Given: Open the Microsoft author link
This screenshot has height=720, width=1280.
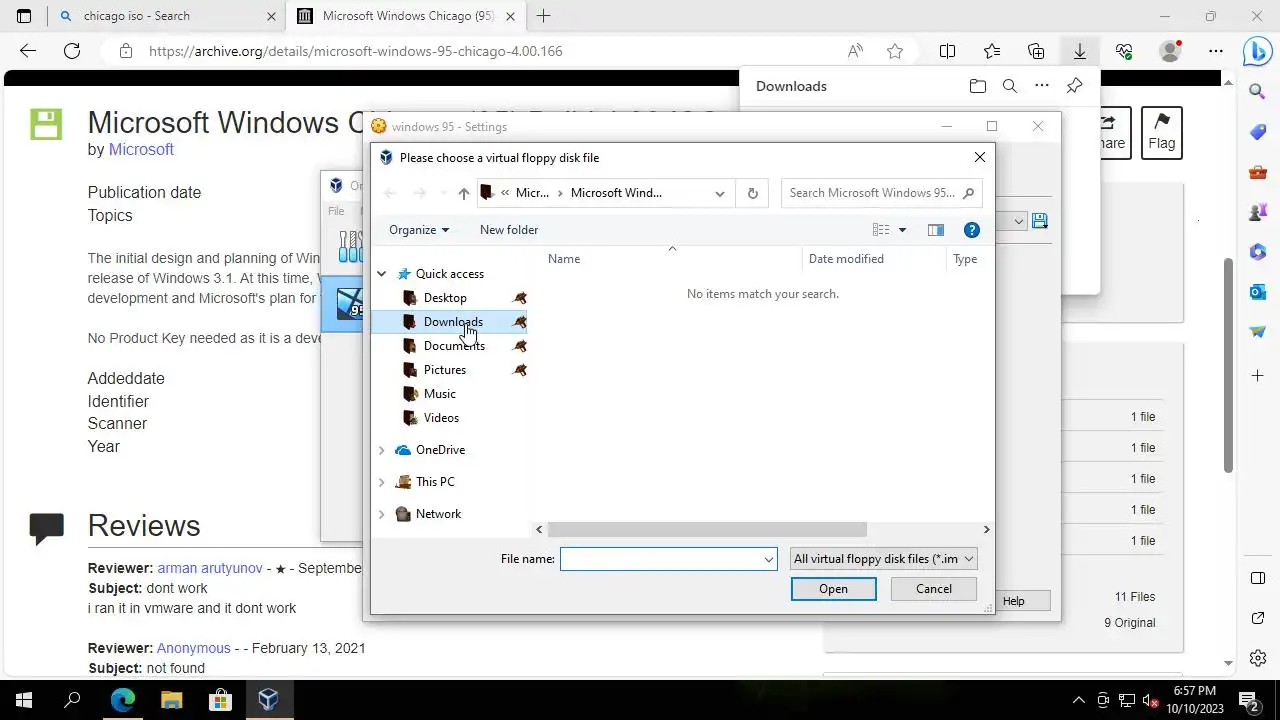Looking at the screenshot, I should pyautogui.click(x=141, y=149).
